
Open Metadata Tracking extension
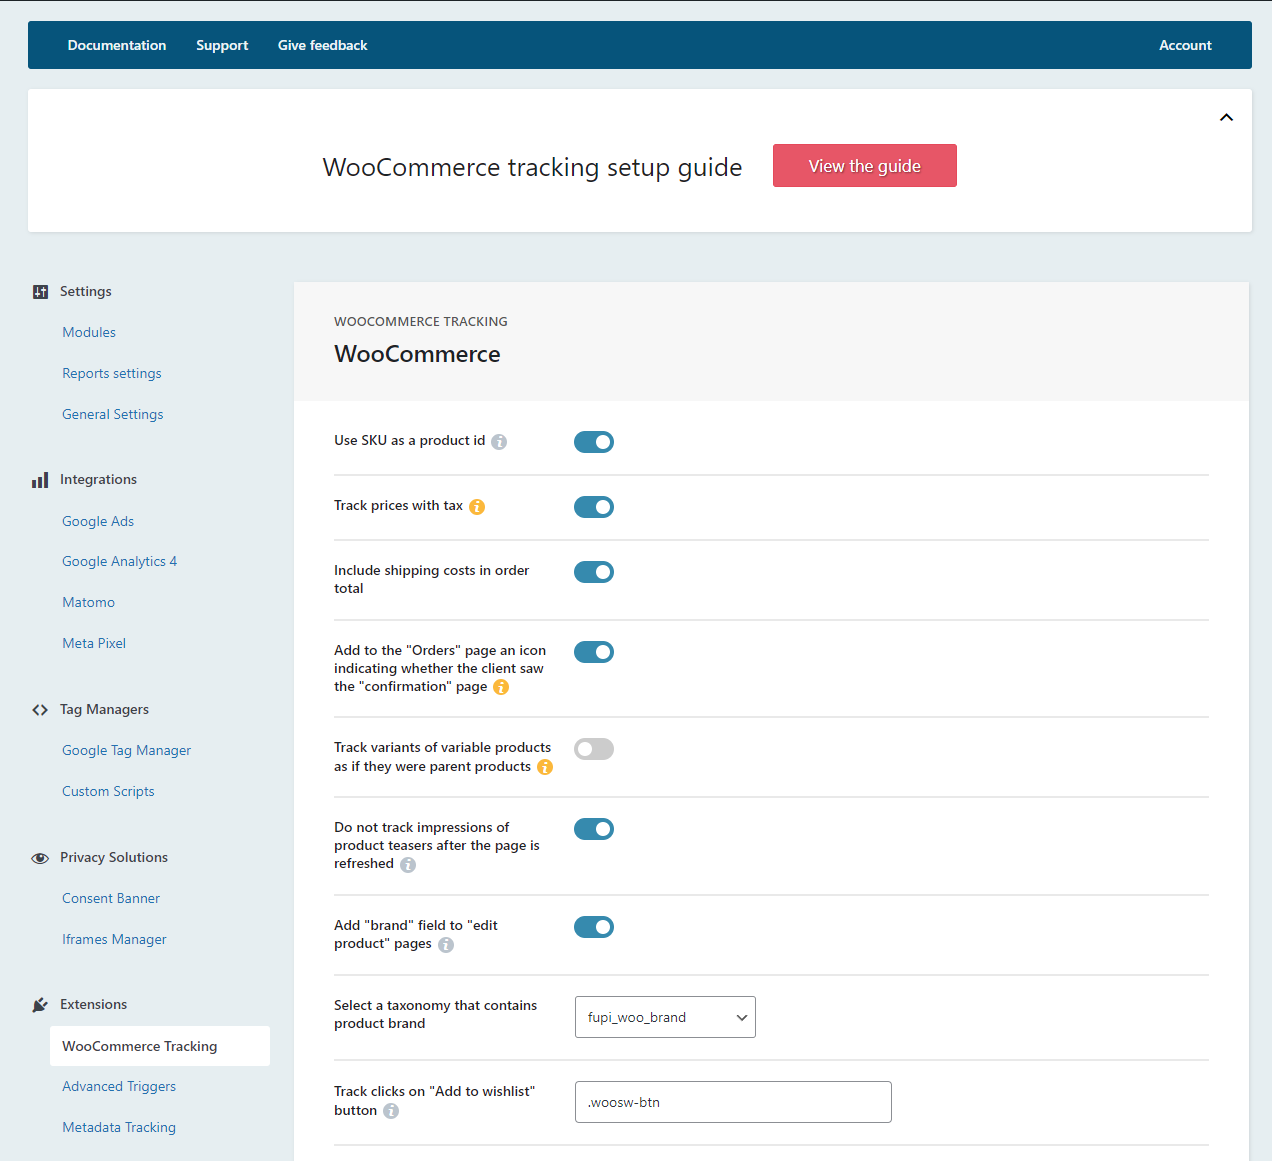[119, 1127]
